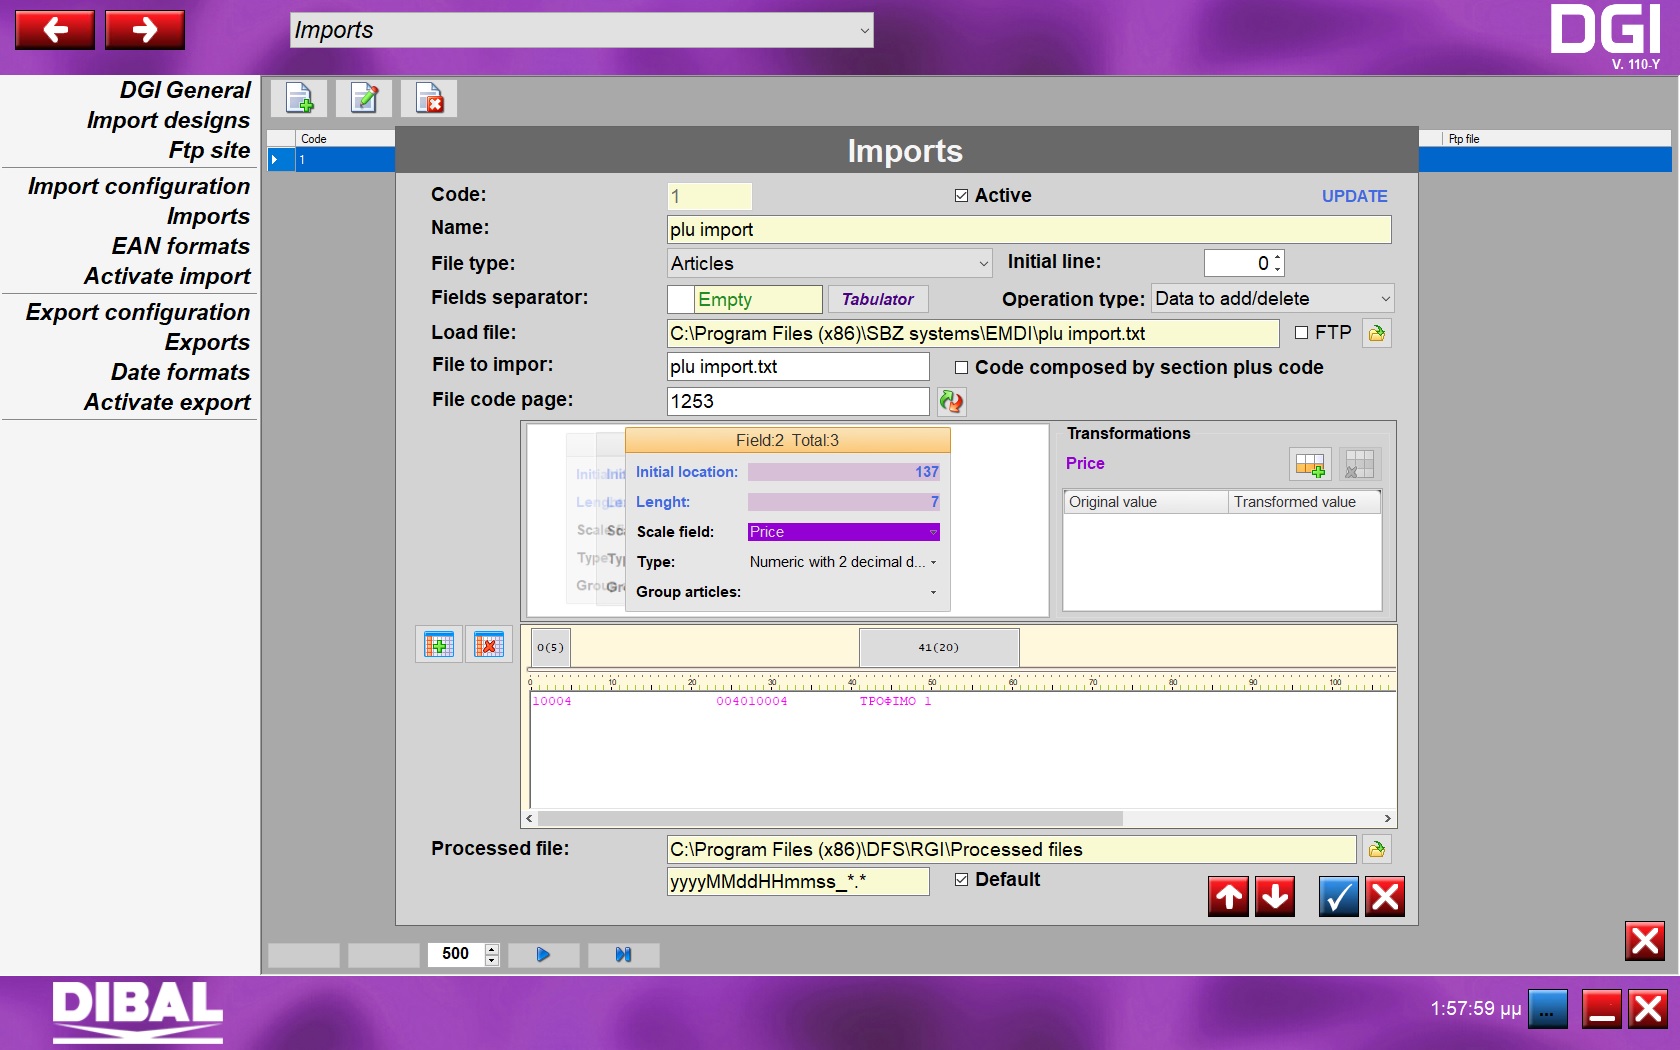Click the File code page field
Viewport: 1680px width, 1050px height.
(798, 401)
